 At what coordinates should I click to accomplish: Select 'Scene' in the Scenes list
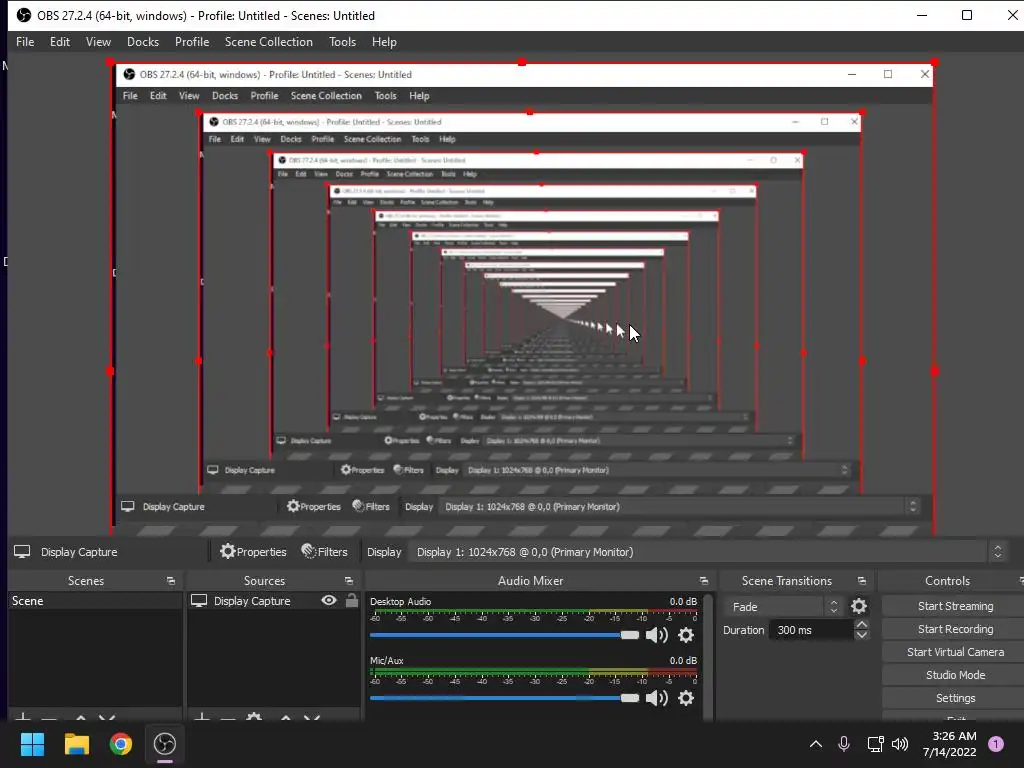[95, 601]
